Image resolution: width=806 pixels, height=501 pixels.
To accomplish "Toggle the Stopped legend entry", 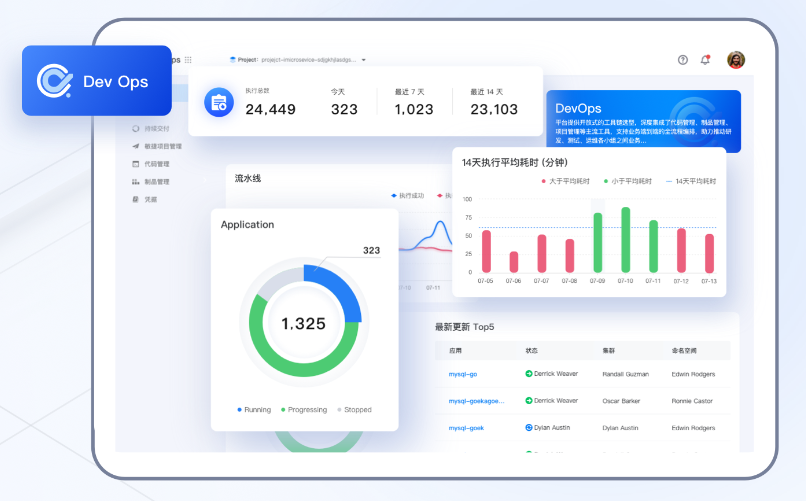I will pos(354,410).
